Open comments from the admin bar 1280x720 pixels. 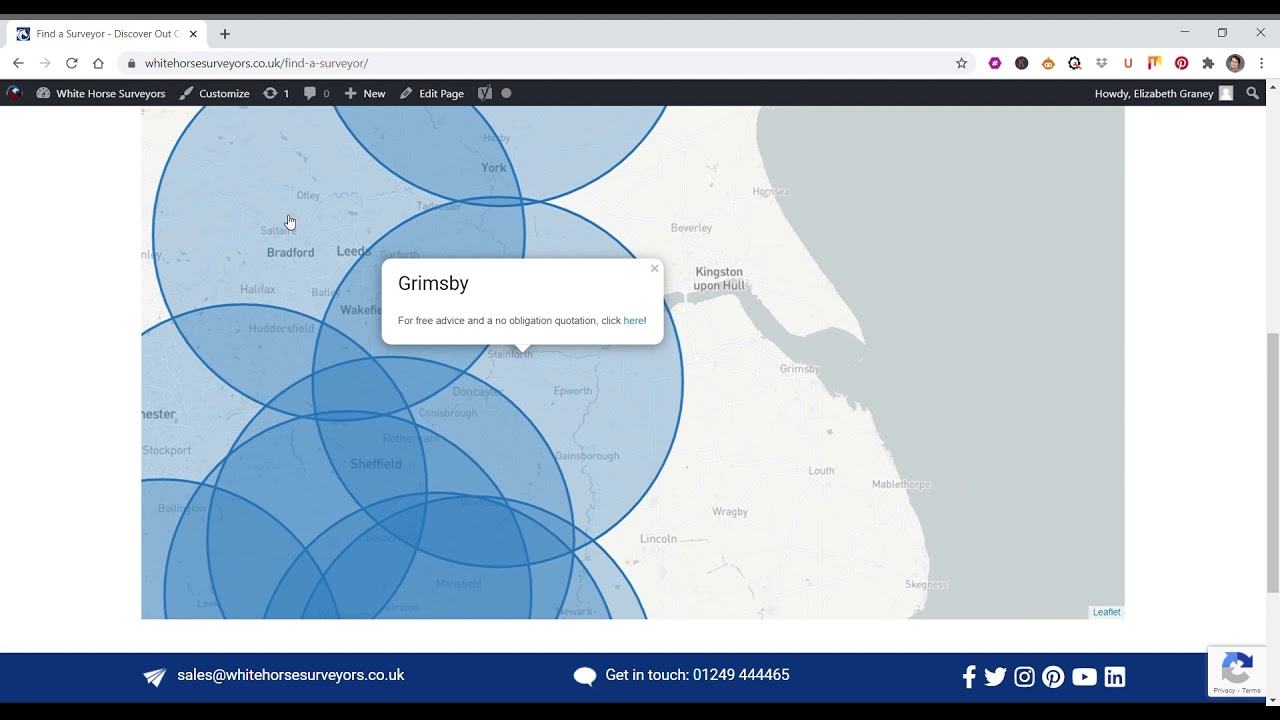click(316, 93)
